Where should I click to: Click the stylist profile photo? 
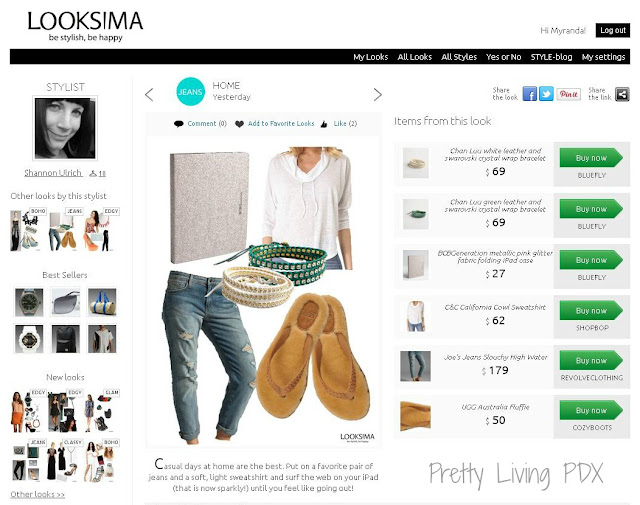point(65,128)
